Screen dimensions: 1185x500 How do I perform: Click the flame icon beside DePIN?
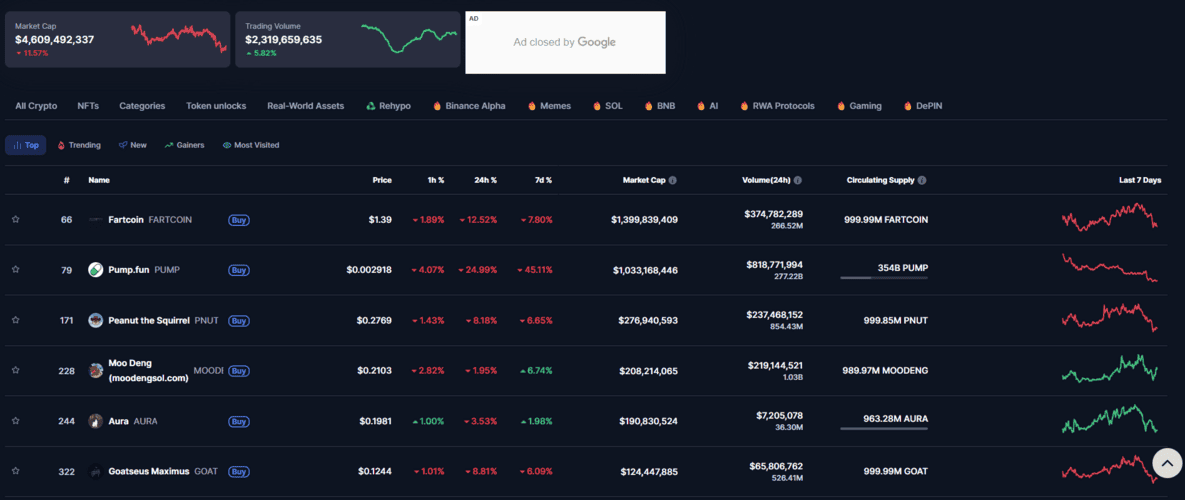click(908, 106)
